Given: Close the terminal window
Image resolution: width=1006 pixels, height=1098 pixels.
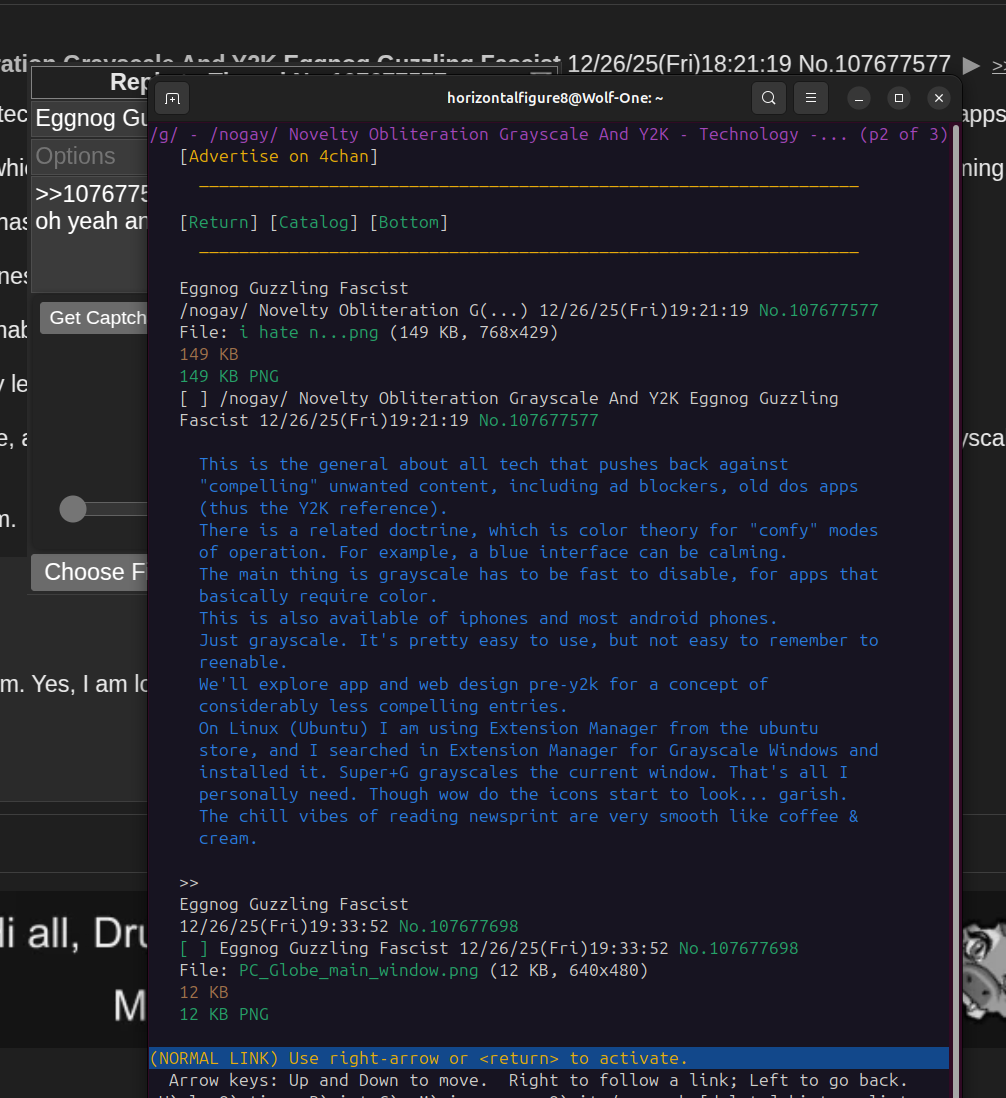Looking at the screenshot, I should click(939, 98).
